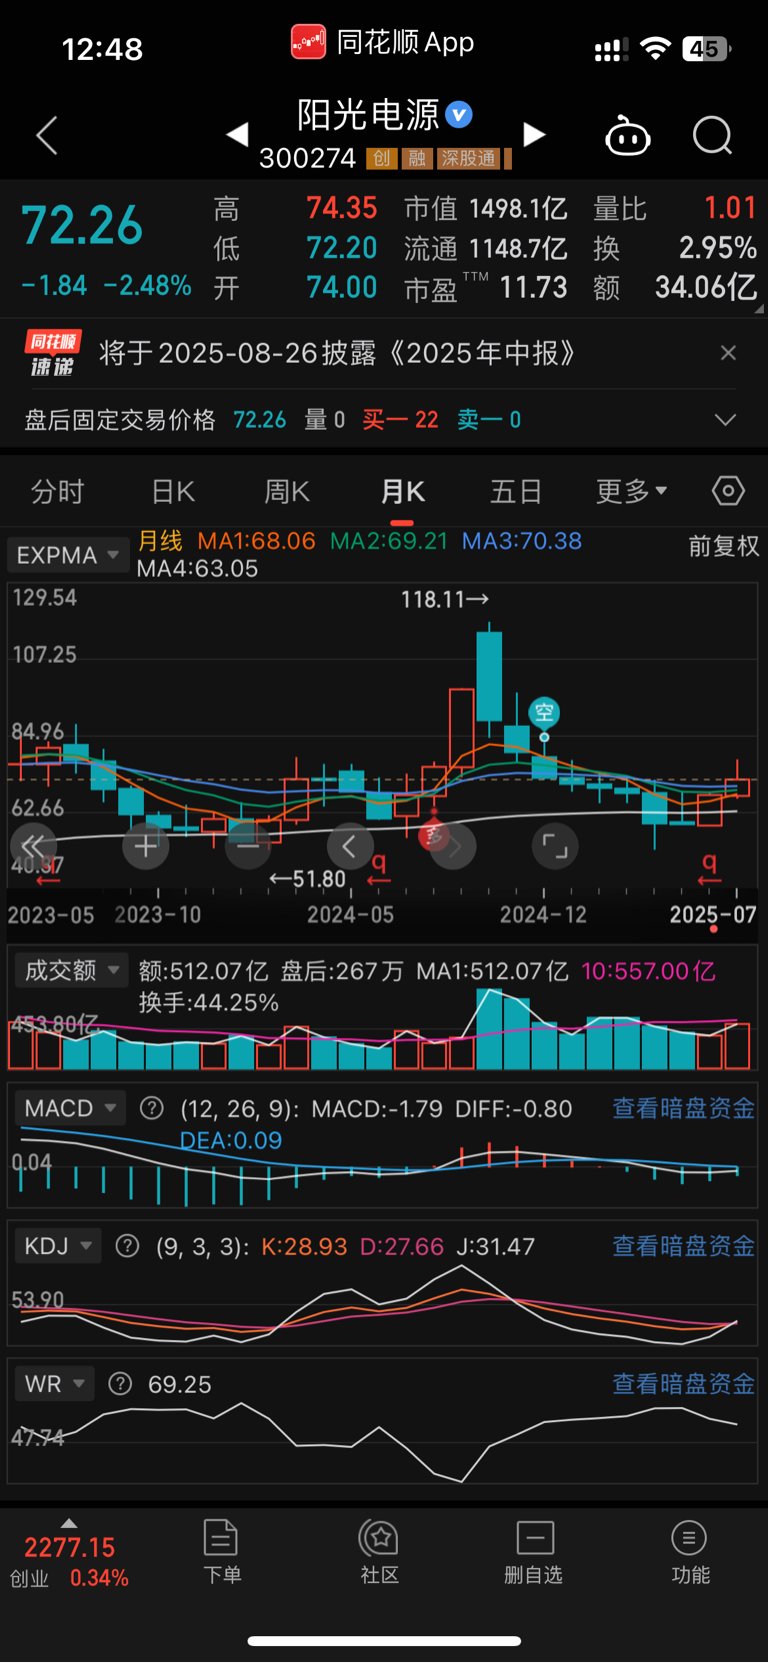This screenshot has height=1663, width=768.
Task: Switch to 分时 chart tab
Action: point(57,491)
